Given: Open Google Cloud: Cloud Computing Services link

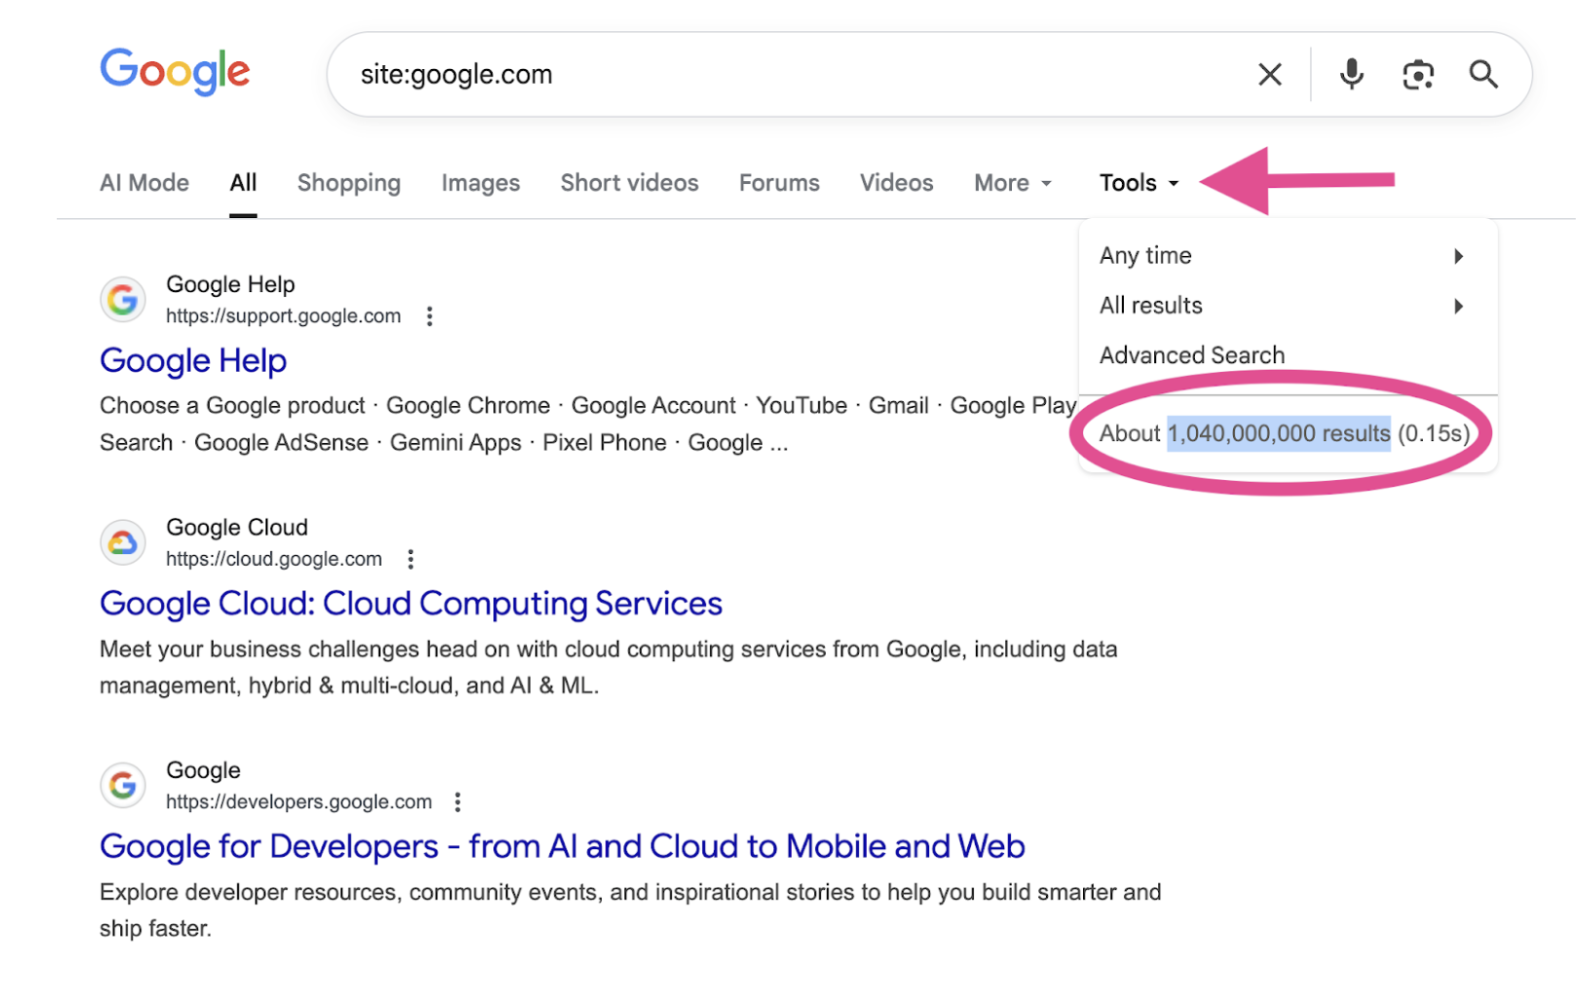Looking at the screenshot, I should tap(411, 604).
